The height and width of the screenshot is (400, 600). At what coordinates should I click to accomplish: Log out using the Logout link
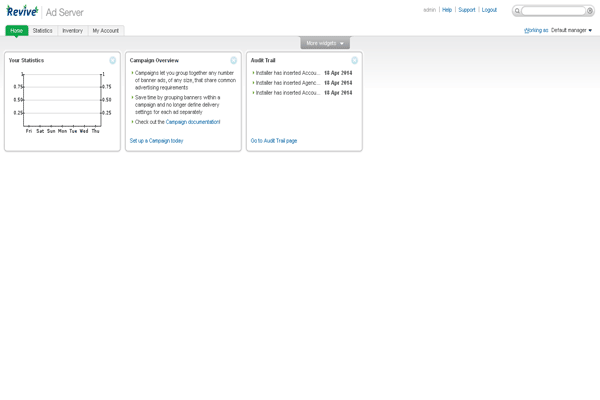pyautogui.click(x=488, y=9)
